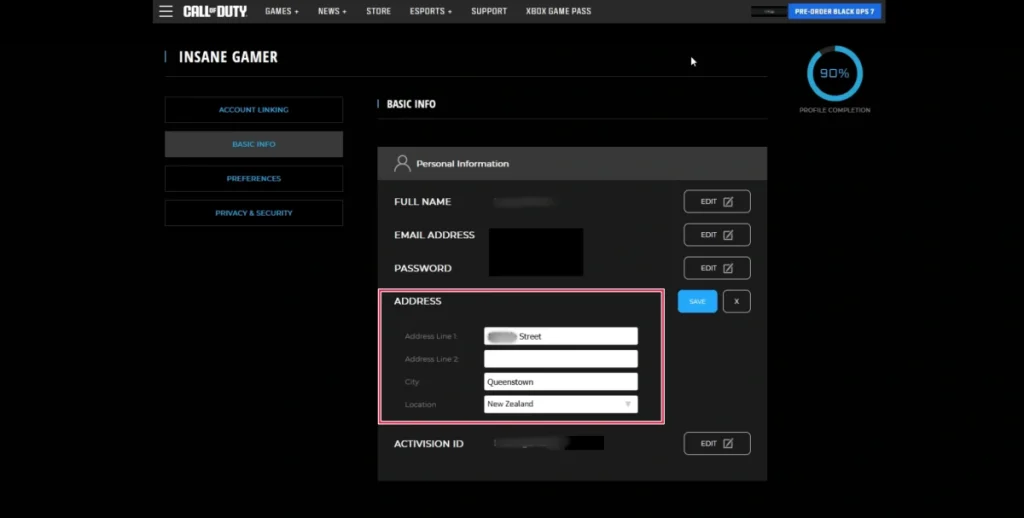This screenshot has height=518, width=1024.
Task: Click the City field with Queenstown
Action: (x=560, y=381)
